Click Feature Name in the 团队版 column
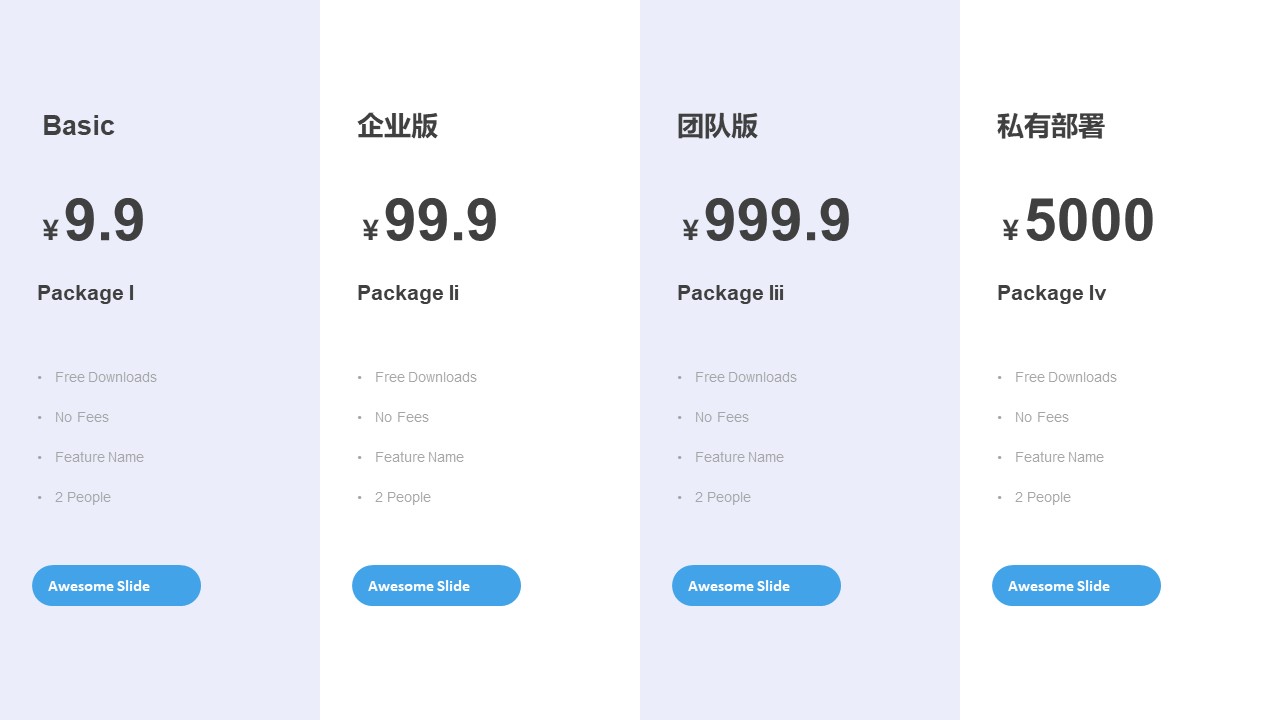This screenshot has height=720, width=1280. (x=739, y=457)
